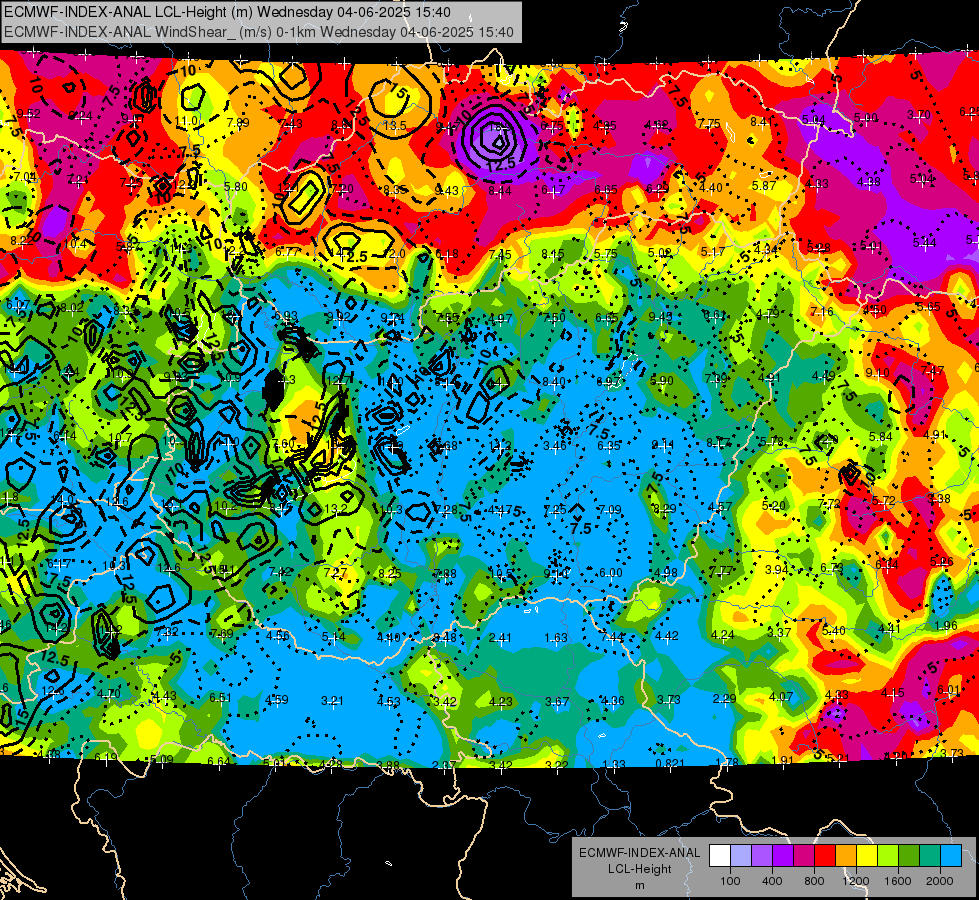
Task: Click the 8.25 shear value
Action: pos(390,573)
